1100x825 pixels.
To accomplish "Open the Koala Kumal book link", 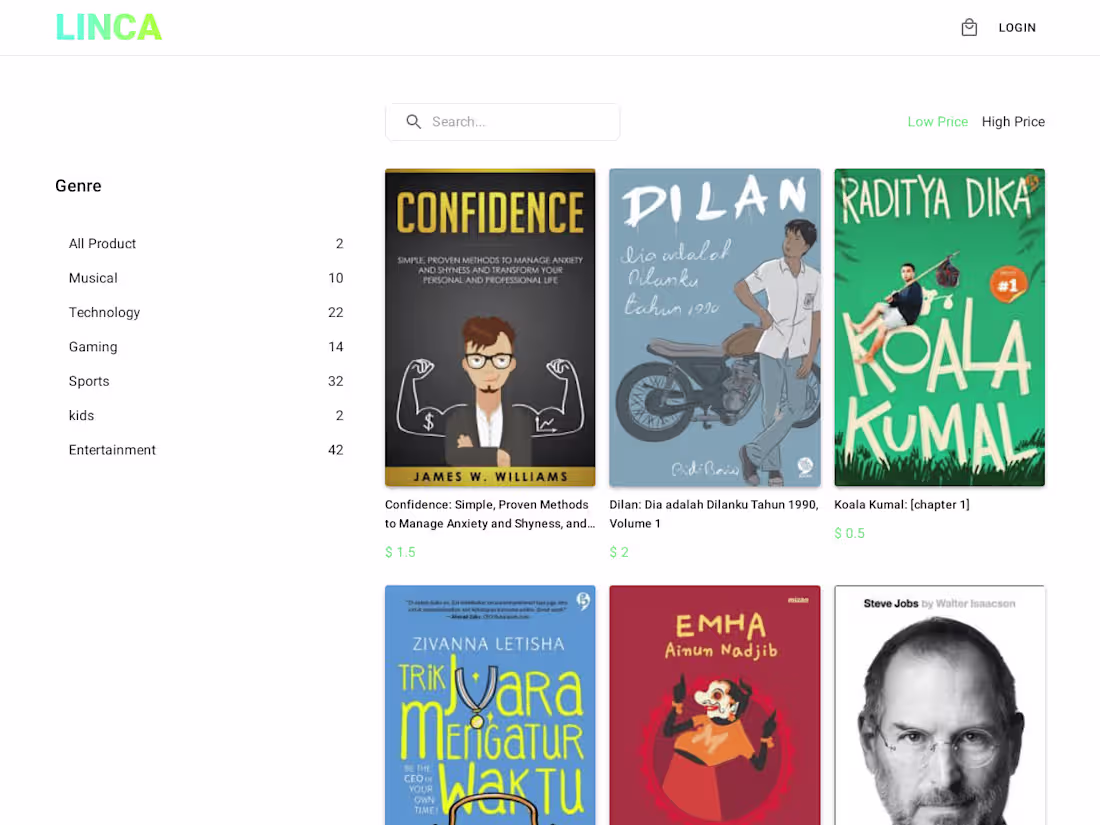I will (939, 327).
